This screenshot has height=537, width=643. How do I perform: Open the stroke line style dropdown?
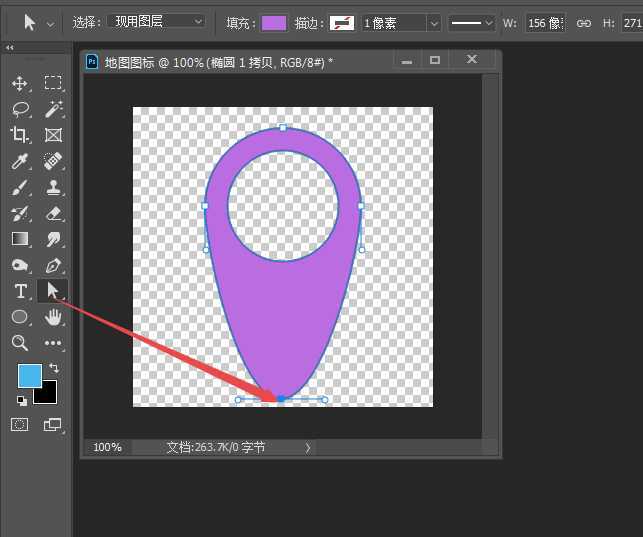point(471,22)
